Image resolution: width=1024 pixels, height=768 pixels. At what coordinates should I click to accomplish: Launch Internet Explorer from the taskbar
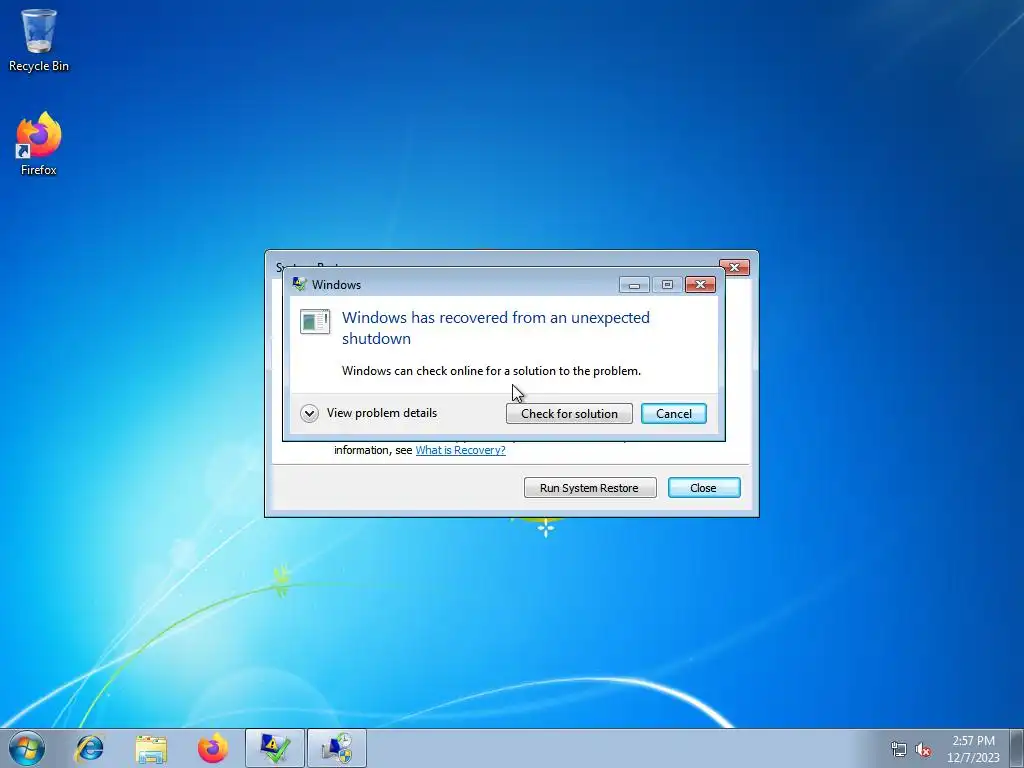(89, 748)
